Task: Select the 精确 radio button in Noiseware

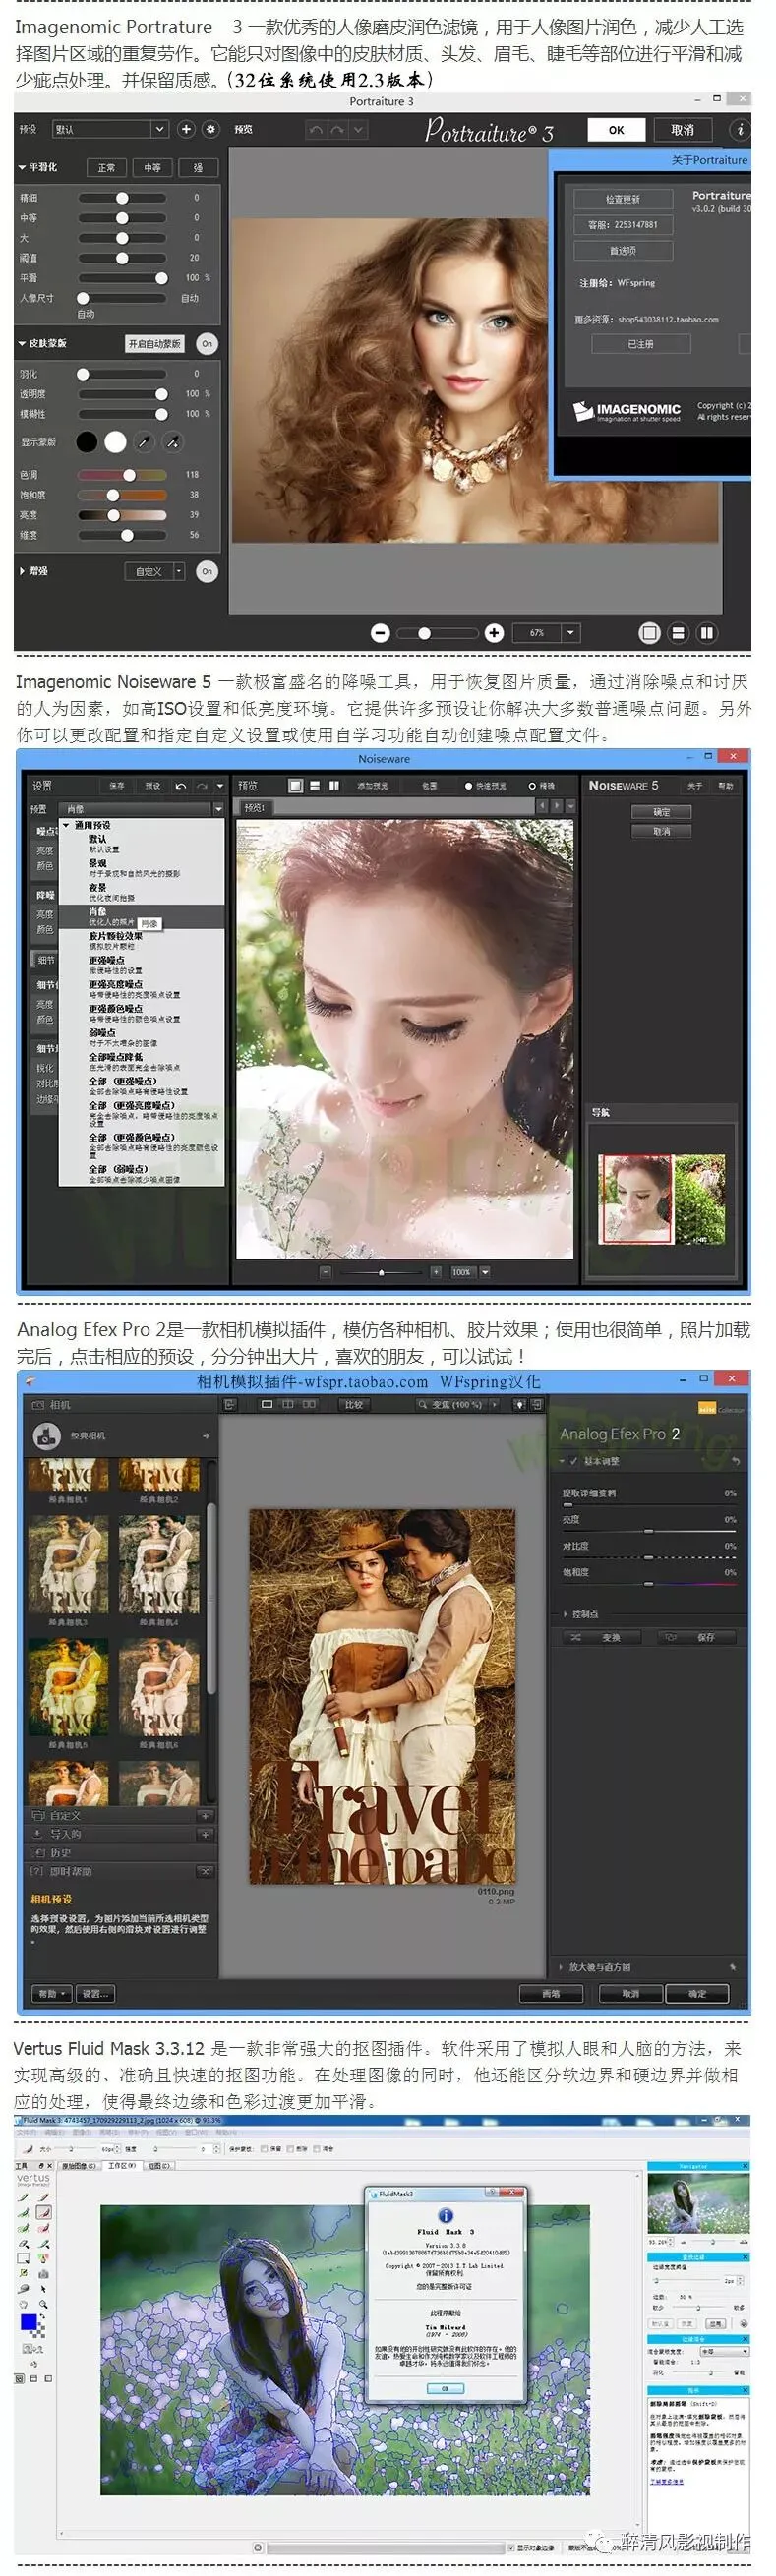Action: pyautogui.click(x=532, y=785)
